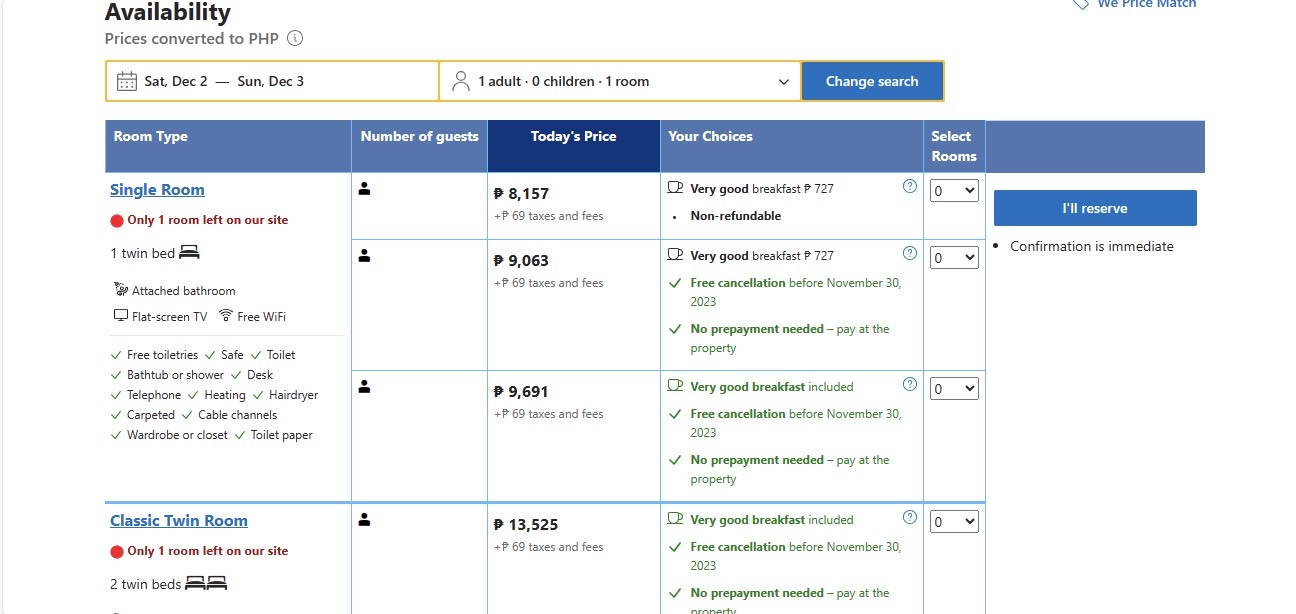1296x614 pixels.
Task: Select rooms for Classic Twin Room ₱ 13,525
Action: click(x=954, y=521)
